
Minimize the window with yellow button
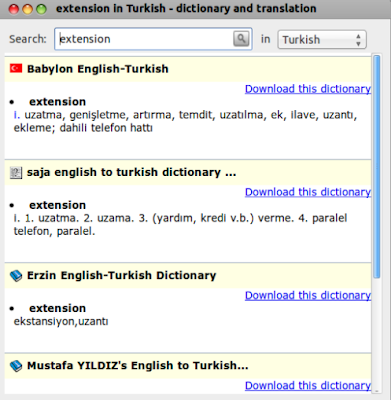28,9
